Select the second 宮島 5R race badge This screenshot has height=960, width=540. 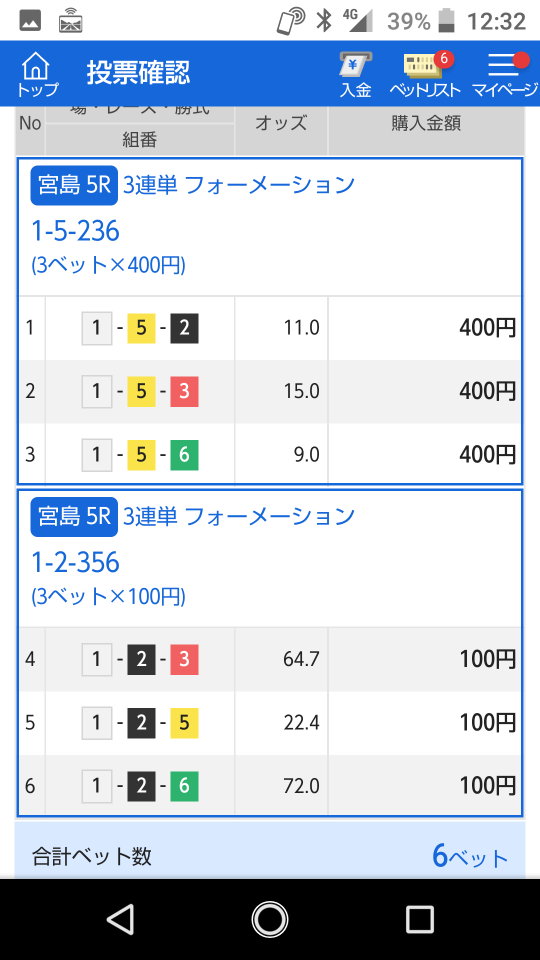coord(73,517)
